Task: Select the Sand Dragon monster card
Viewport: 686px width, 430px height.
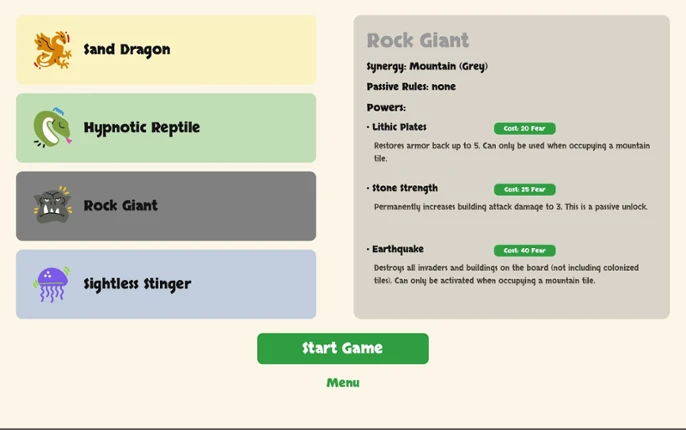Action: point(166,49)
